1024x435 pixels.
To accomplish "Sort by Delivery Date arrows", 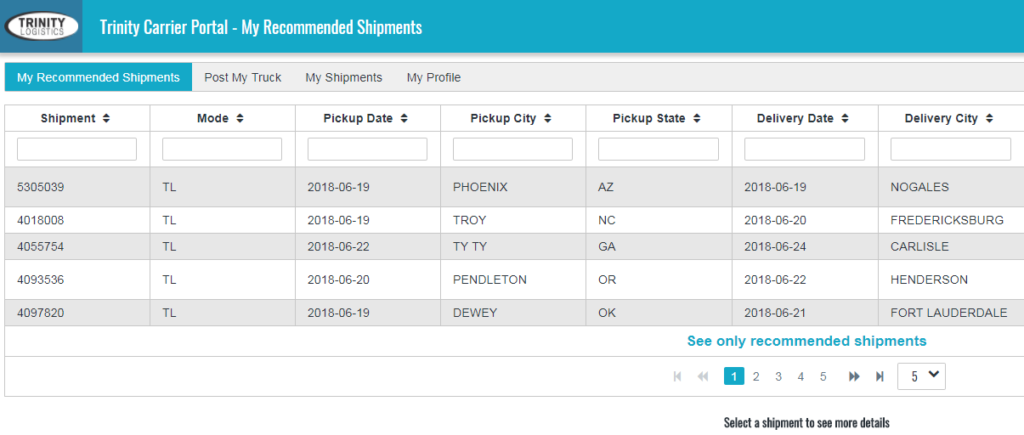I will [x=845, y=119].
